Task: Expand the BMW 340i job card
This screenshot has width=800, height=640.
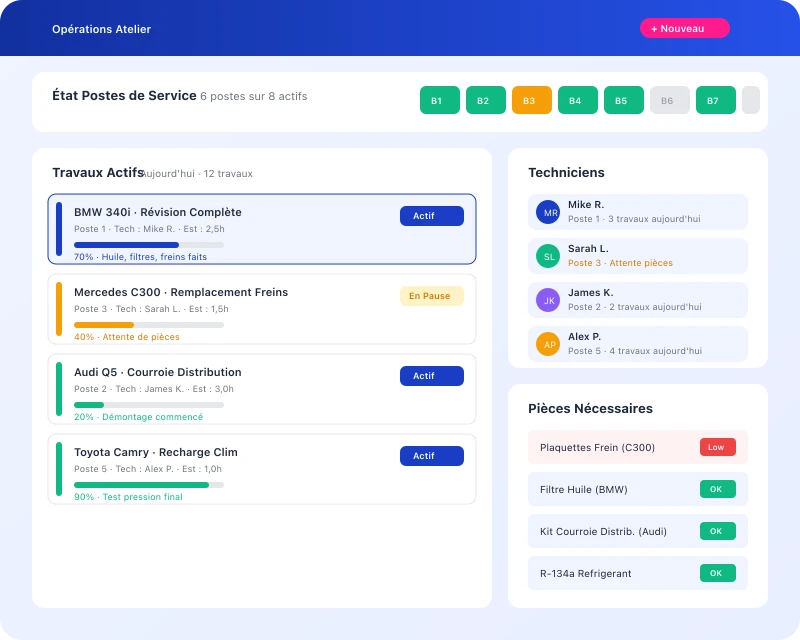Action: click(260, 228)
